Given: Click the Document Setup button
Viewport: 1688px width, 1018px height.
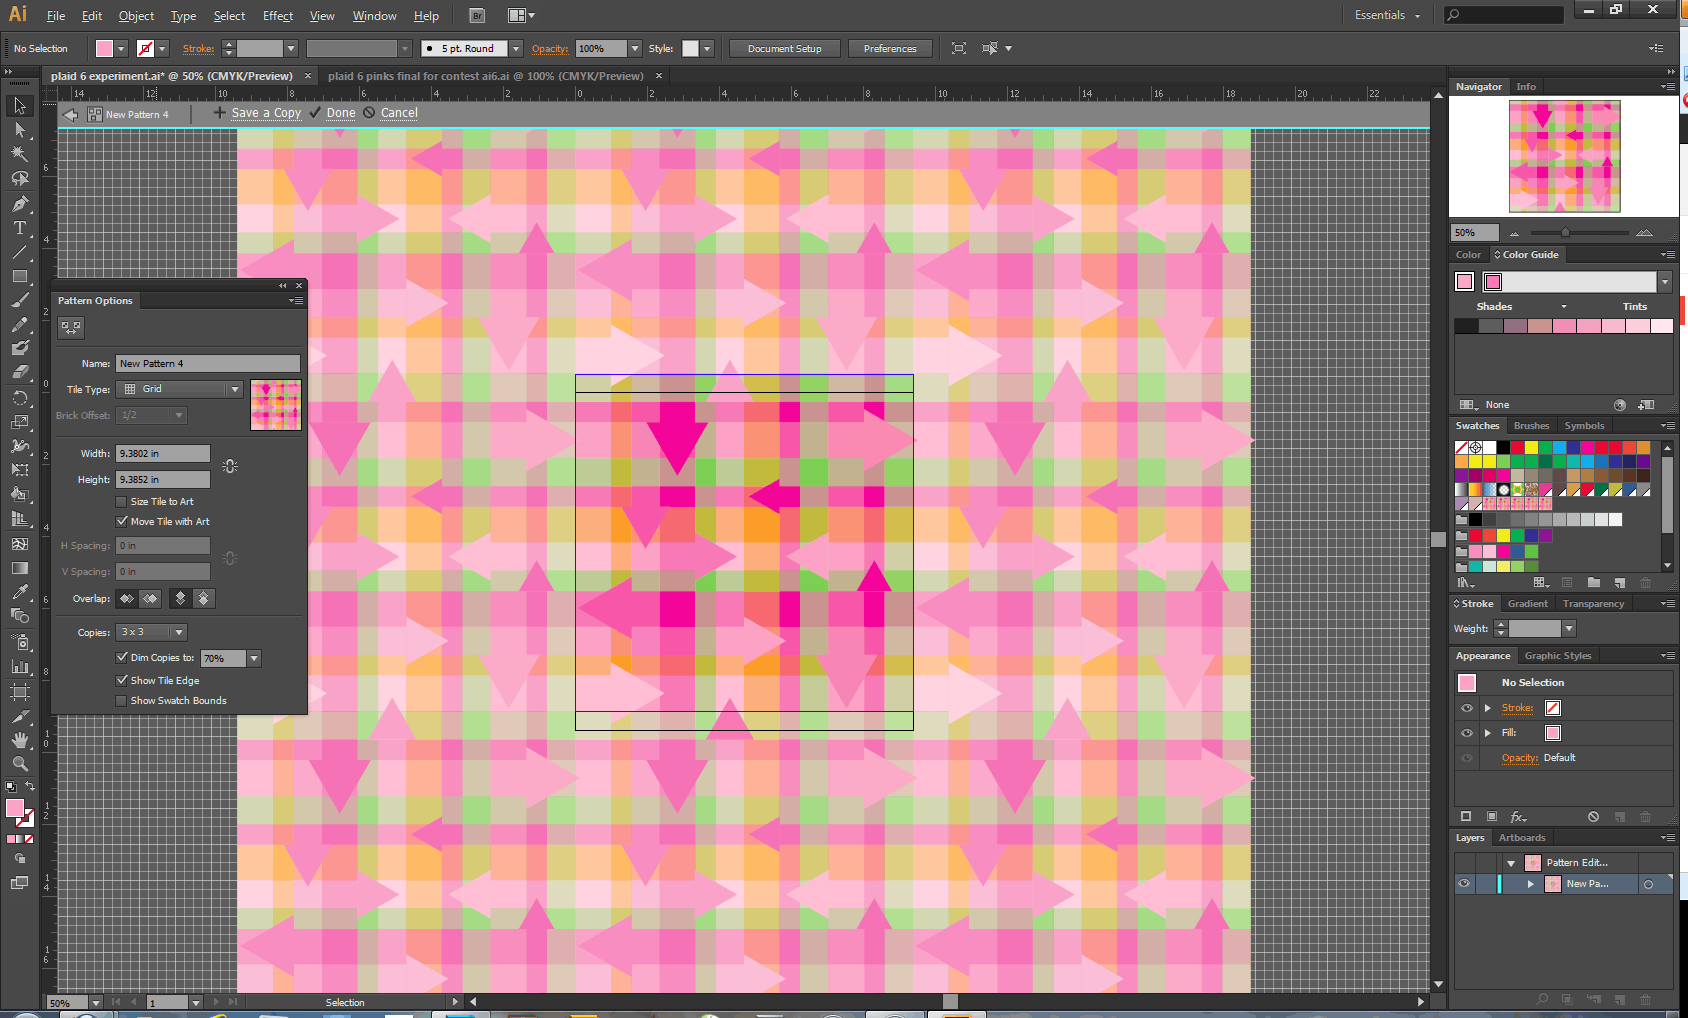Looking at the screenshot, I should (784, 48).
